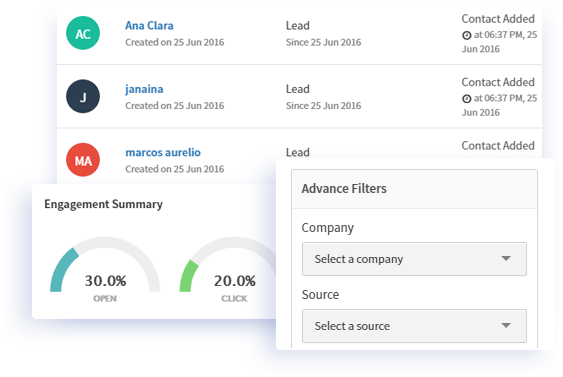Image resolution: width=563 pixels, height=377 pixels.
Task: Click Lead status in Ana Clara's row
Action: click(x=298, y=25)
